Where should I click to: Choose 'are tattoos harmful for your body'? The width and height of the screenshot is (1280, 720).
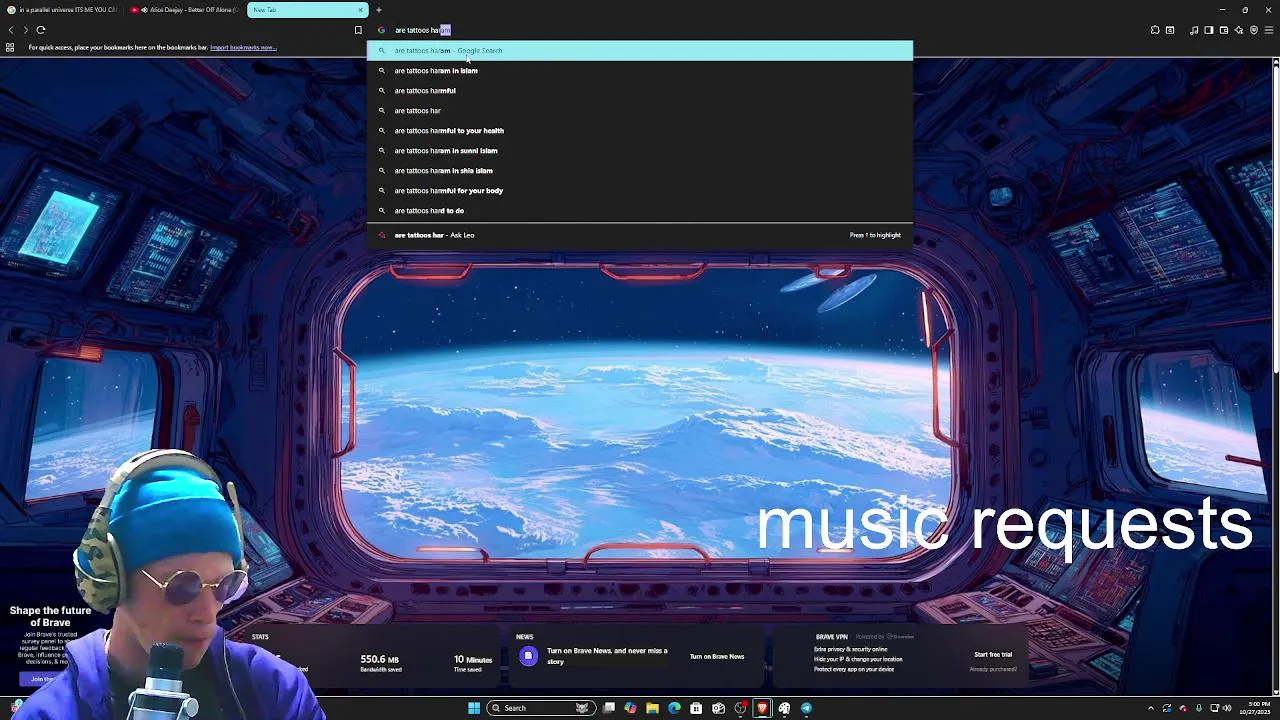coord(640,190)
